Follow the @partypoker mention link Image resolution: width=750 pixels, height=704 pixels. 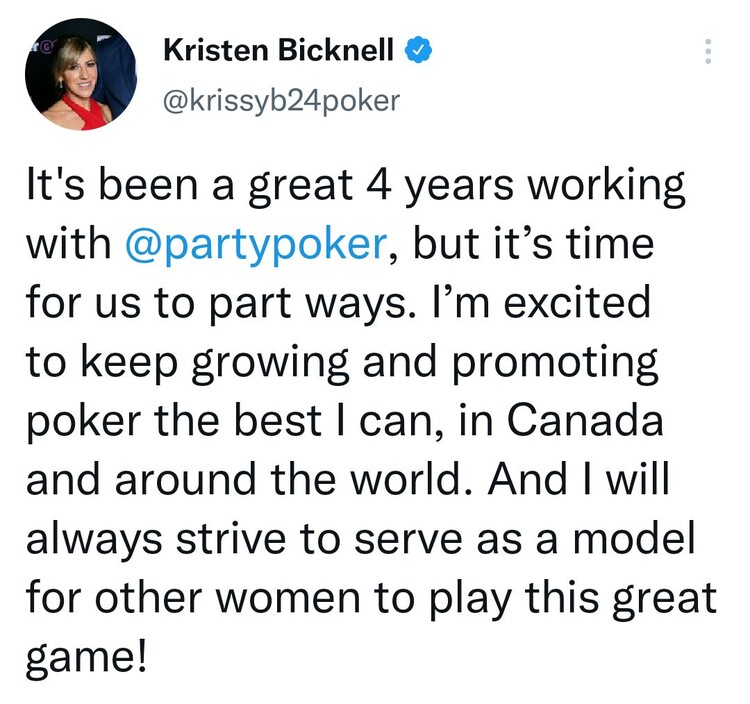[x=255, y=245]
